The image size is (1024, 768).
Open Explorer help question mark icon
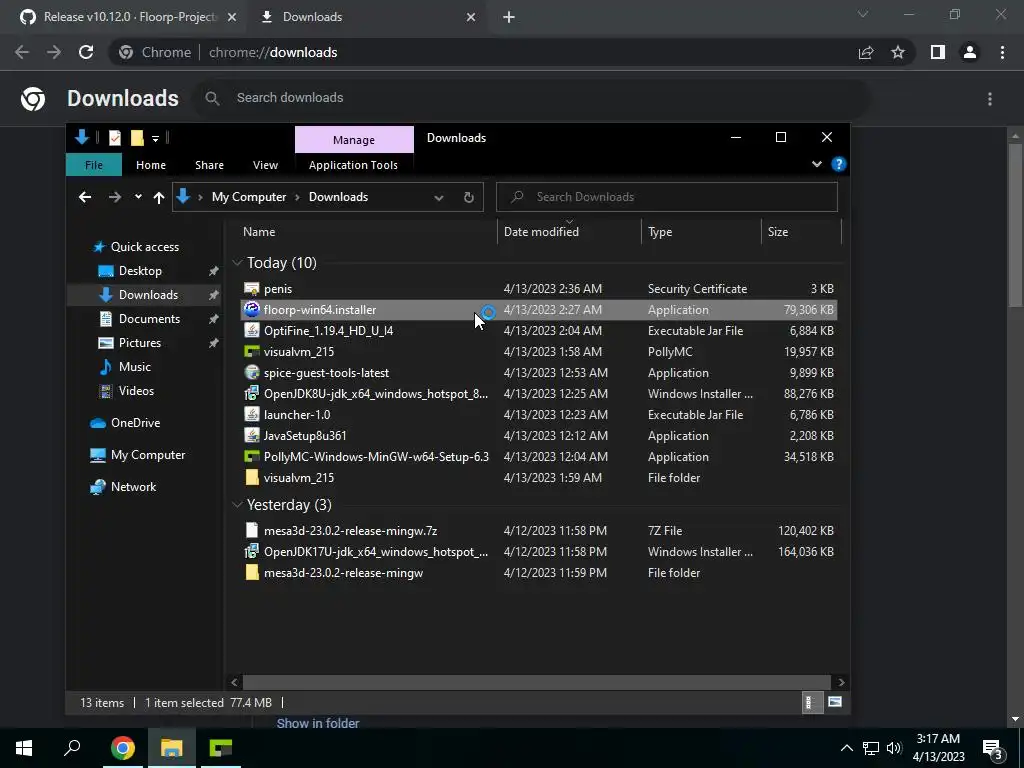pyautogui.click(x=839, y=164)
